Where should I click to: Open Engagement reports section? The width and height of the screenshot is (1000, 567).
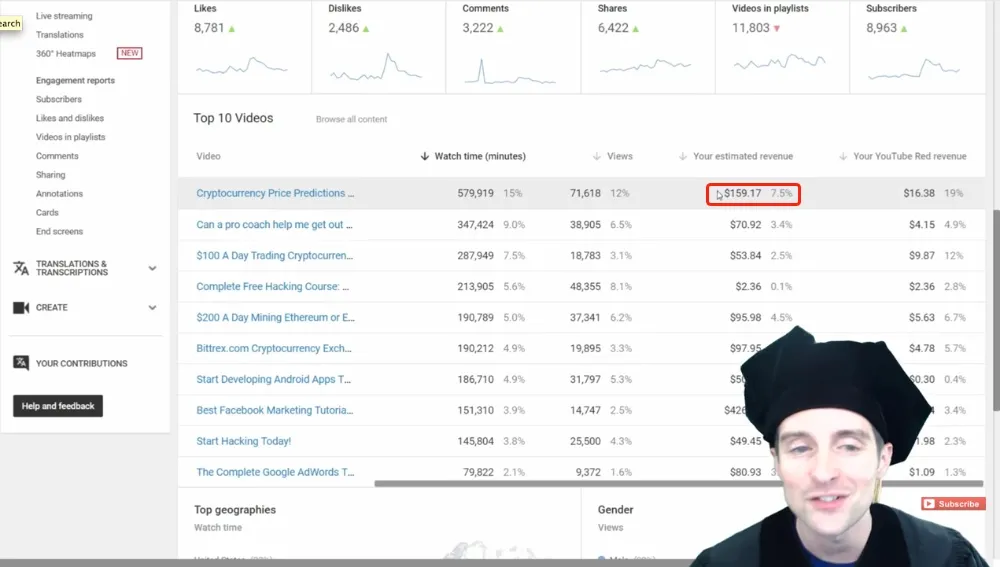click(75, 80)
